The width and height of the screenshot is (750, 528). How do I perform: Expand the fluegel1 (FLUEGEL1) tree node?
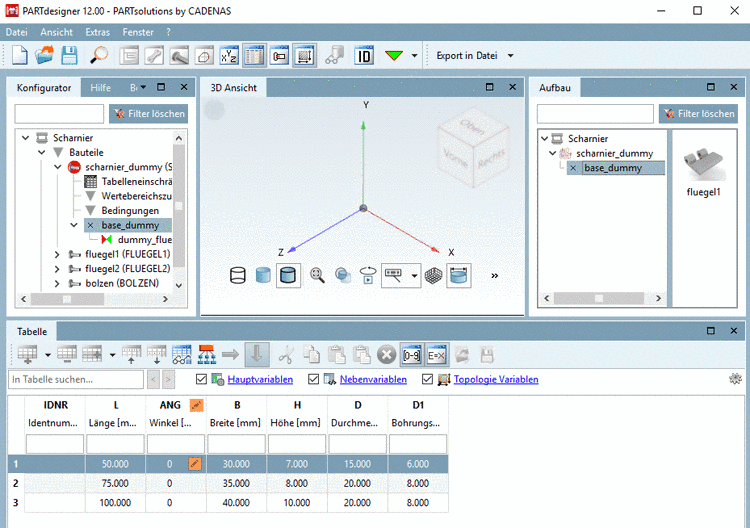pyautogui.click(x=57, y=254)
